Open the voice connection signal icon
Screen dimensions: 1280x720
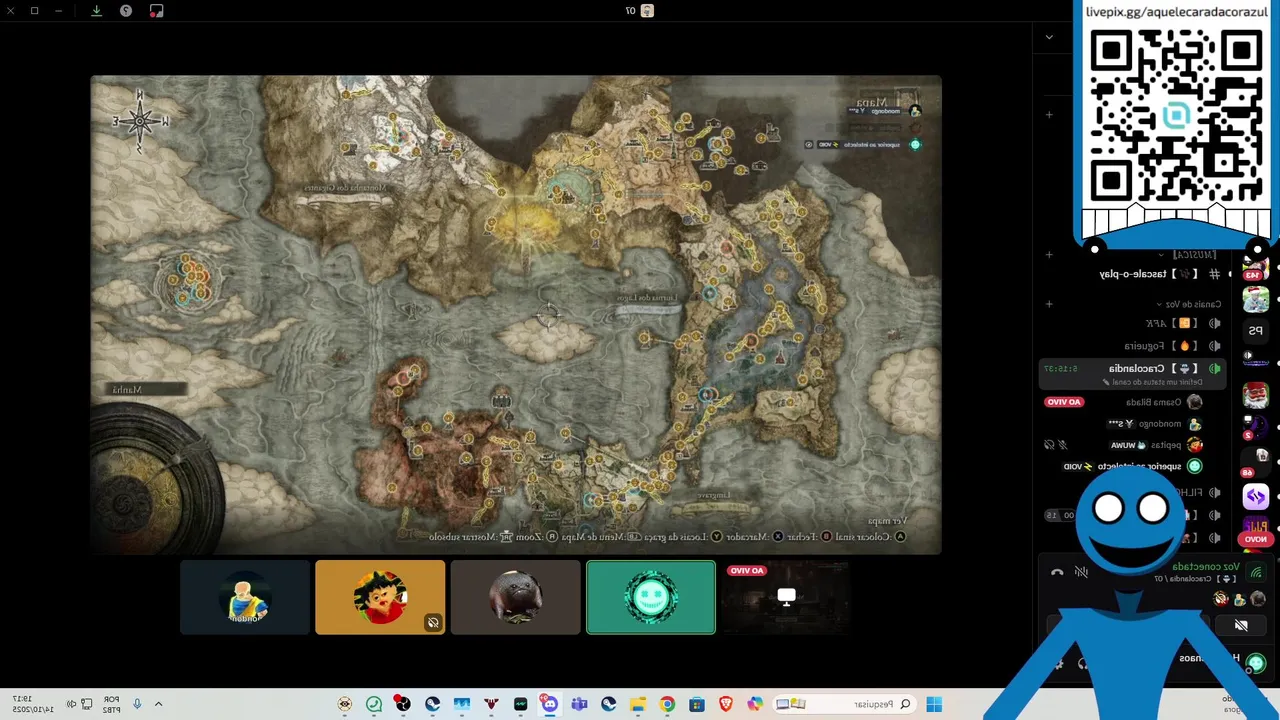coord(1257,571)
